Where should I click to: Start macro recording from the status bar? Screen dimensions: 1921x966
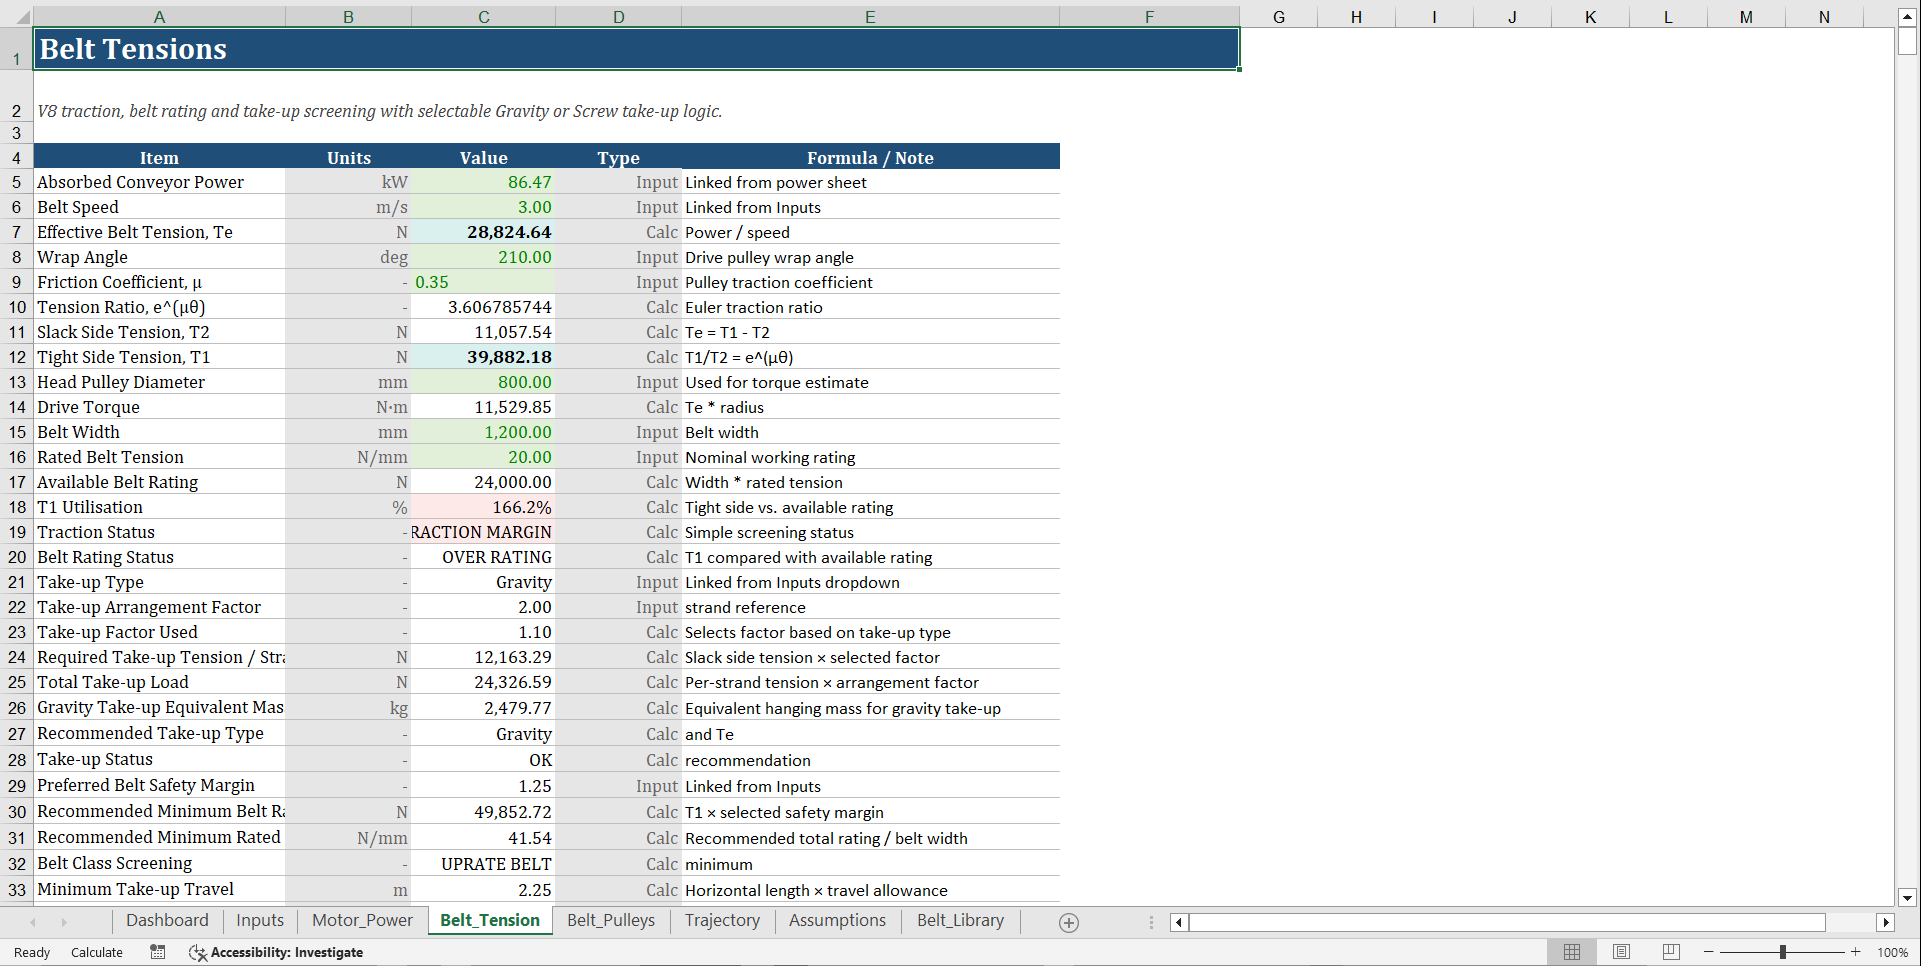point(157,952)
